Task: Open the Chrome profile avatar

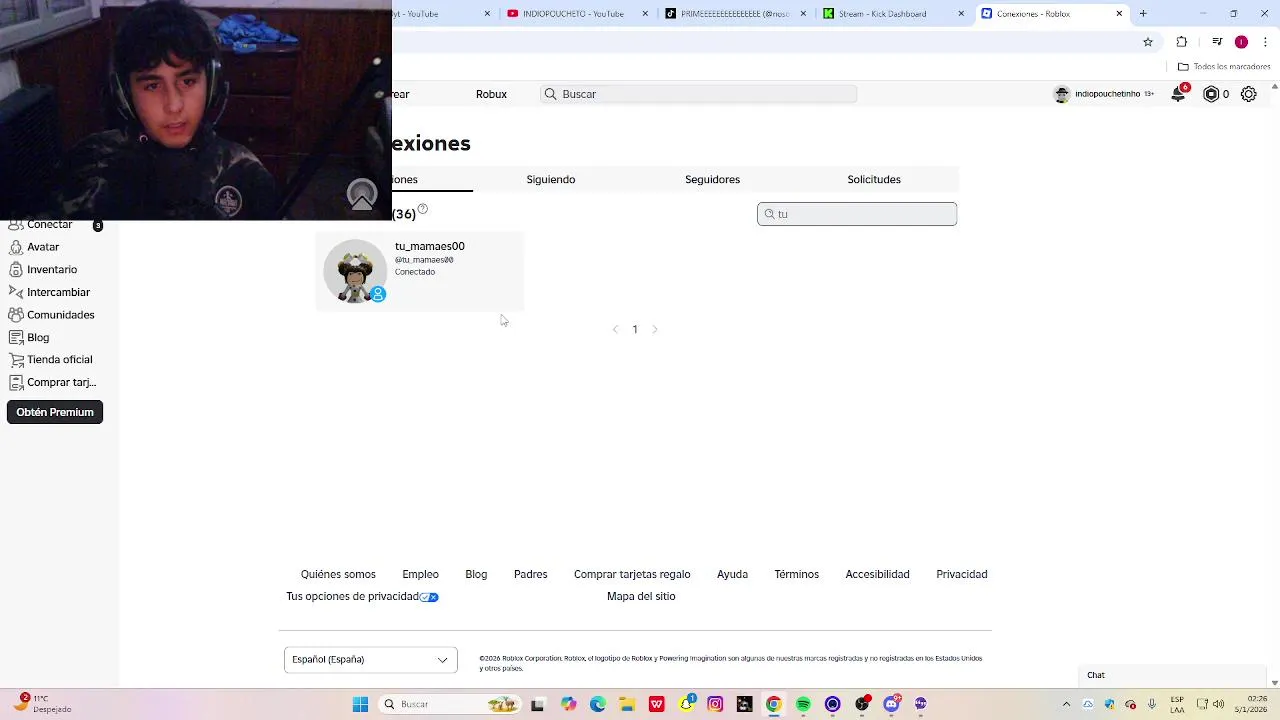Action: [x=1241, y=42]
